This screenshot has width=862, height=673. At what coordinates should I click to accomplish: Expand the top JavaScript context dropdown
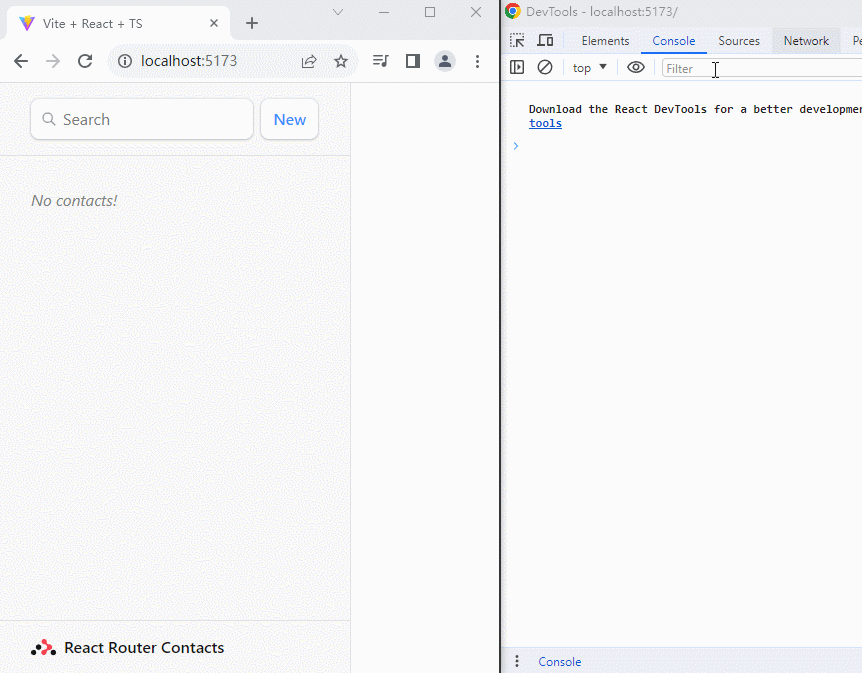[x=590, y=67]
